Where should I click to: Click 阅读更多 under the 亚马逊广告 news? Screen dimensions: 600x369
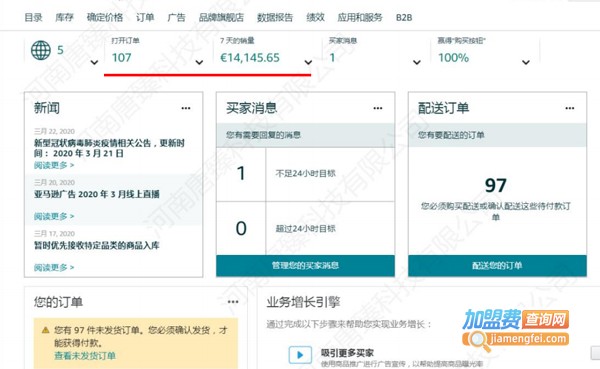pyautogui.click(x=54, y=216)
